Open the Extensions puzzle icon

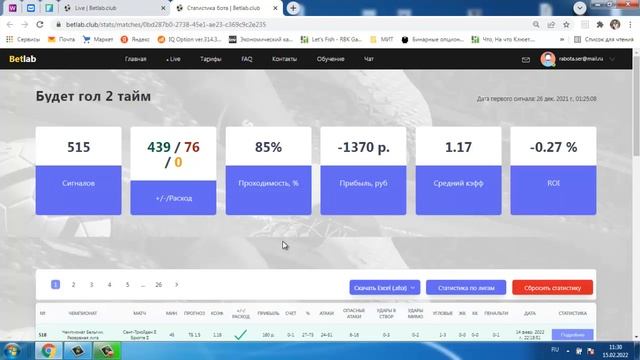[x=600, y=24]
